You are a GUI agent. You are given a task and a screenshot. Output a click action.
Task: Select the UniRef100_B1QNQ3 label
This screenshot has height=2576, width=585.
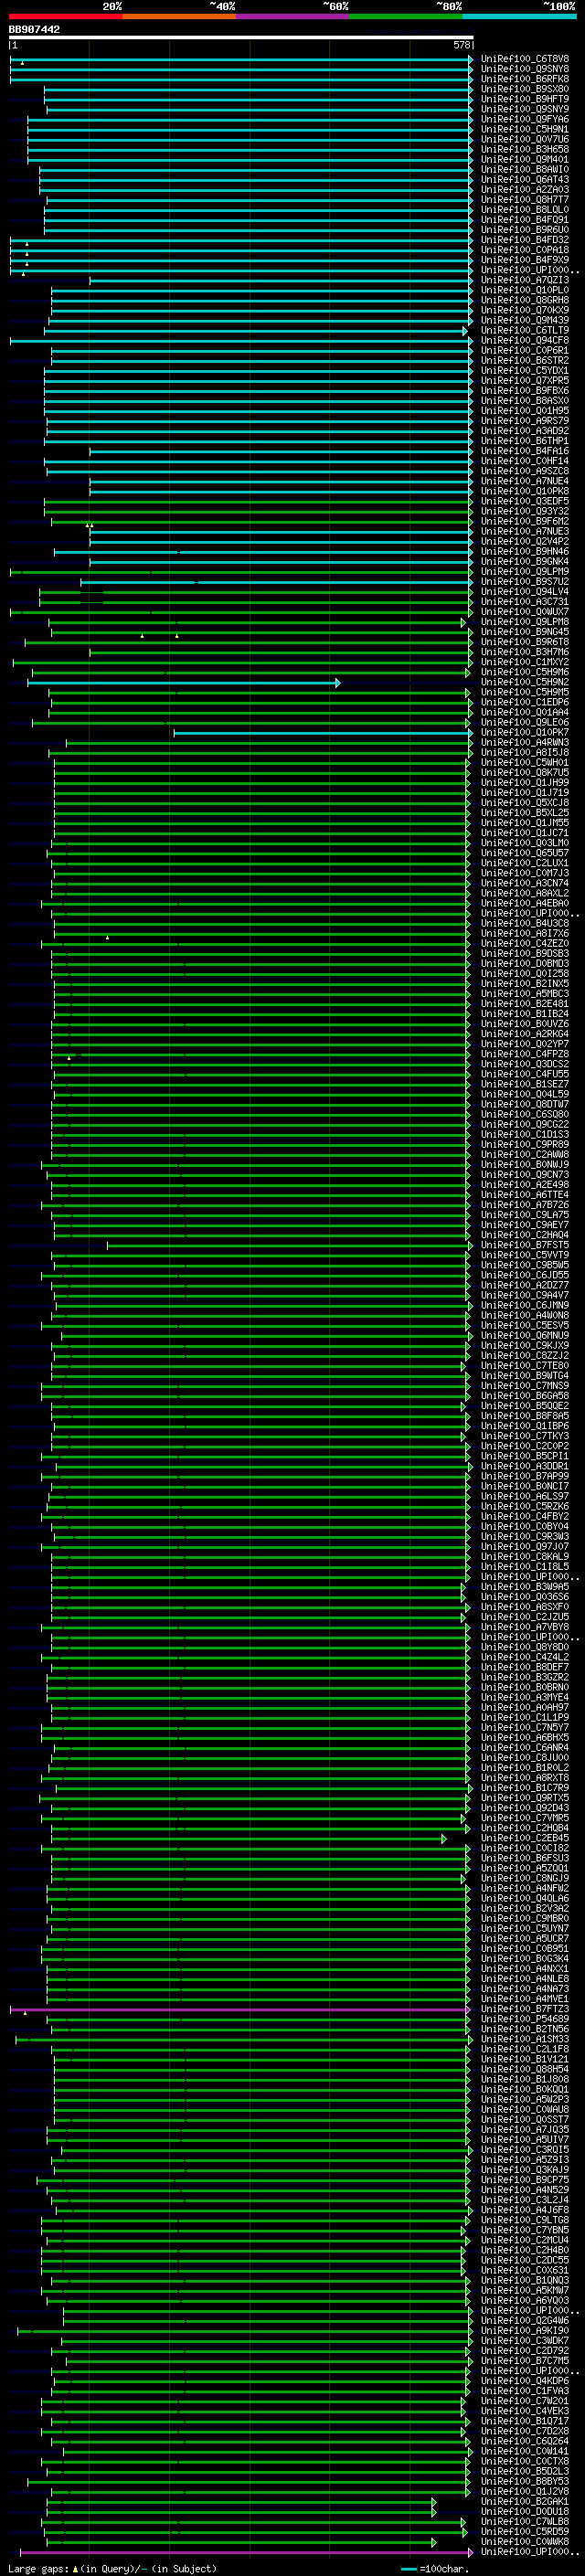pos(525,2281)
